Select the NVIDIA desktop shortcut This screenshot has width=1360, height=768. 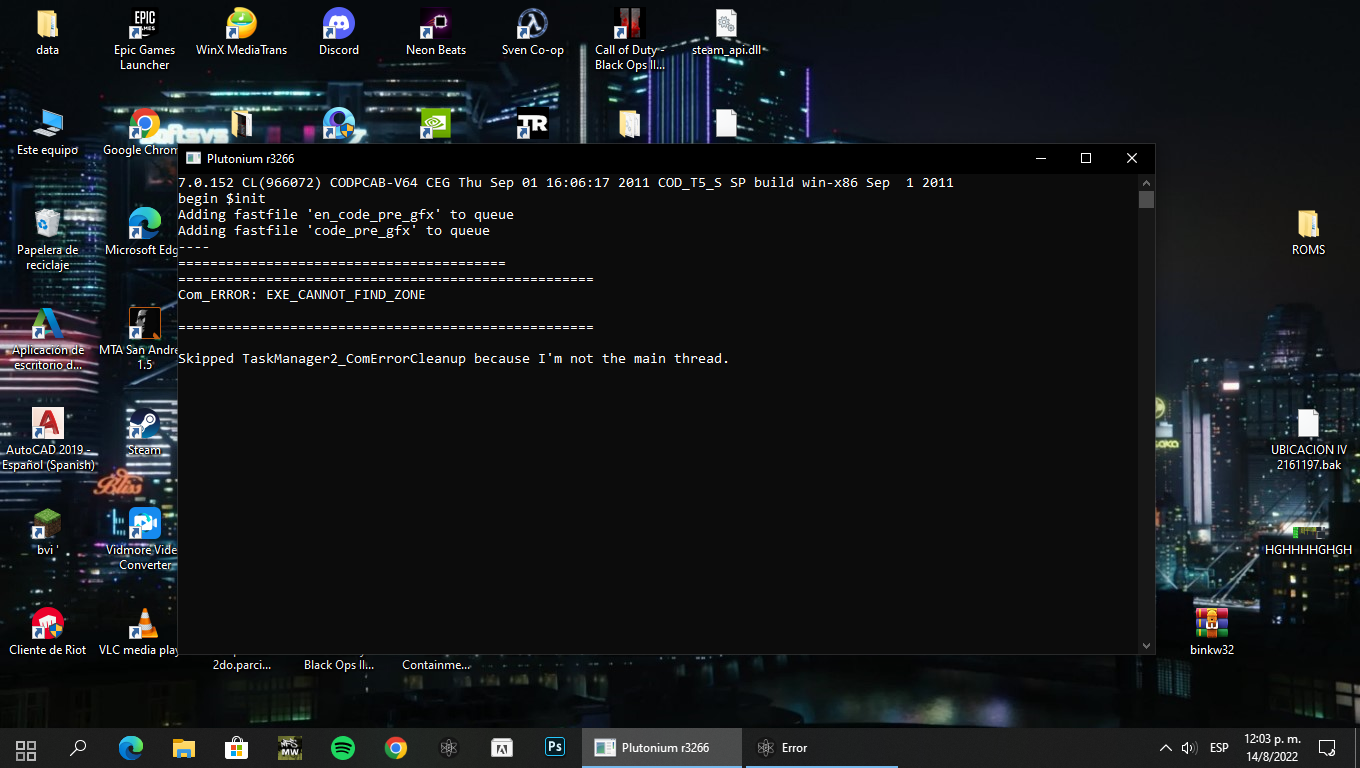436,124
